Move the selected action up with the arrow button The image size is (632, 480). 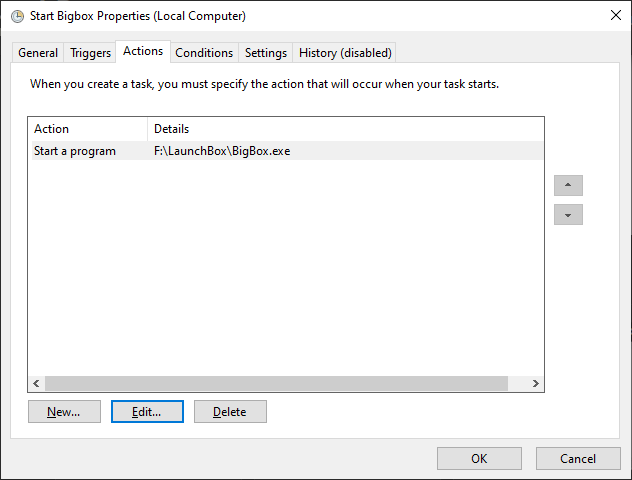[x=568, y=185]
